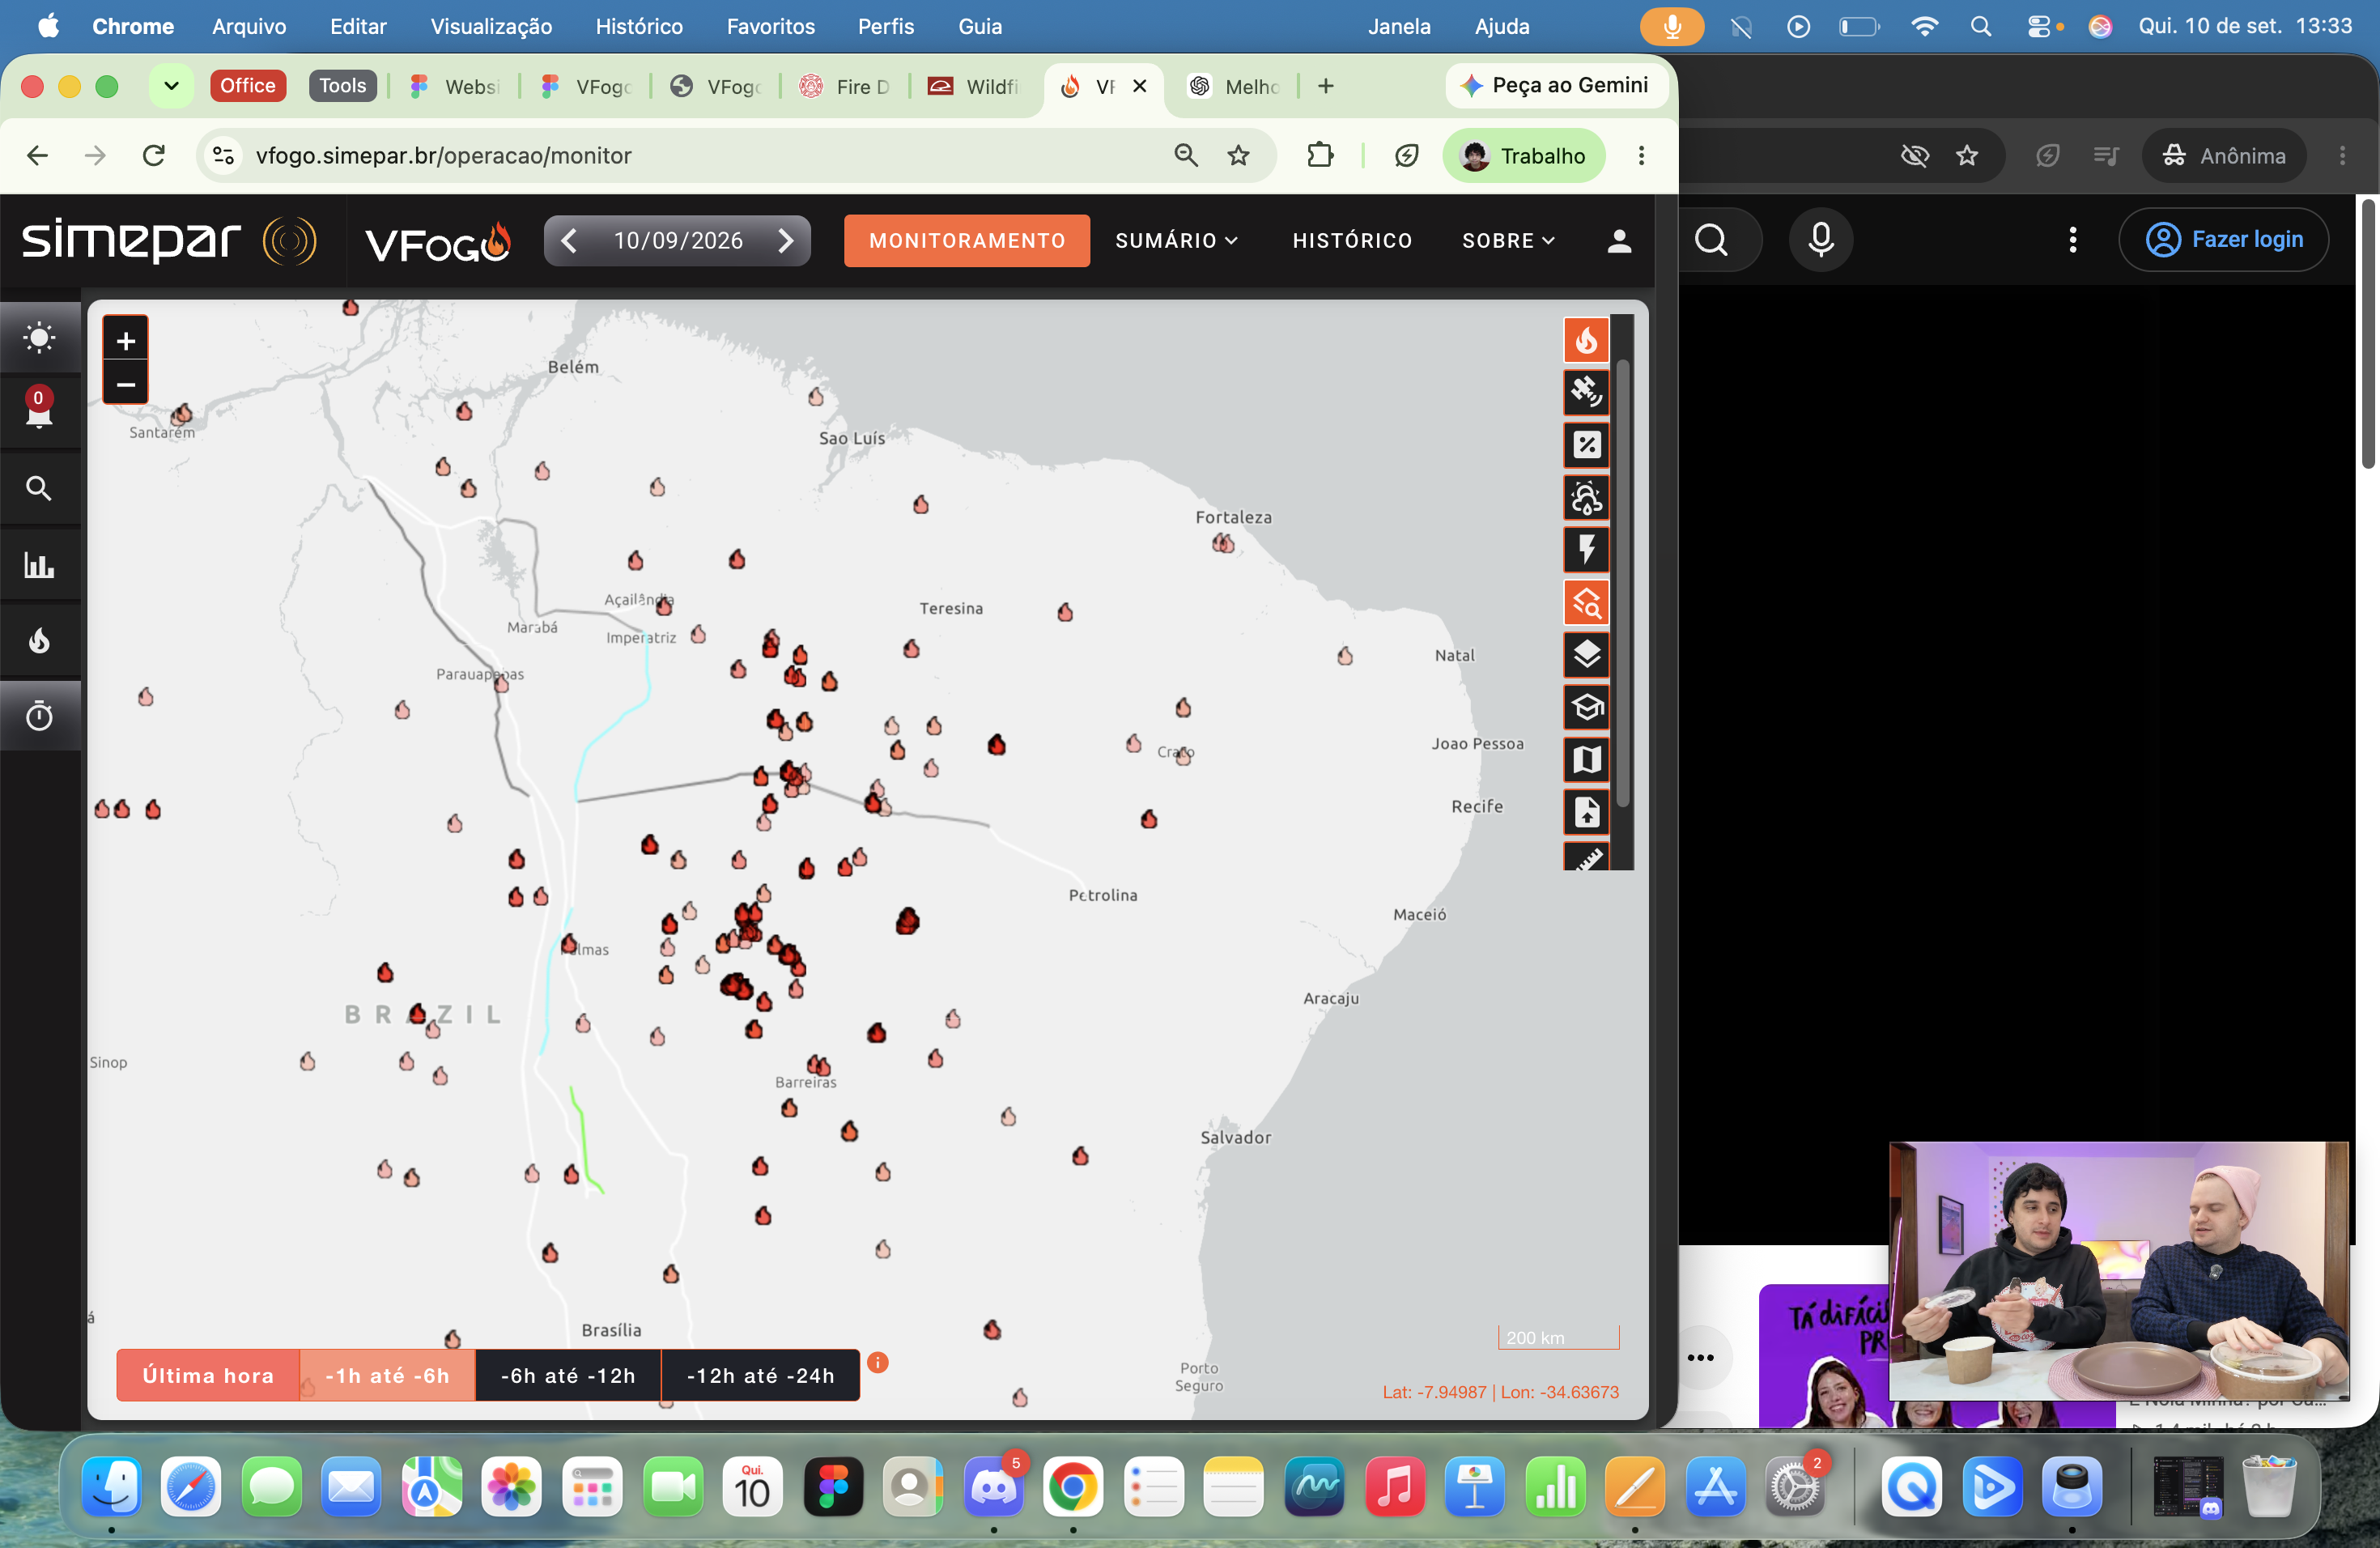Viewport: 2380px width, 1548px height.
Task: Expand the SUMÁRIO dropdown menu
Action: [x=1176, y=241]
